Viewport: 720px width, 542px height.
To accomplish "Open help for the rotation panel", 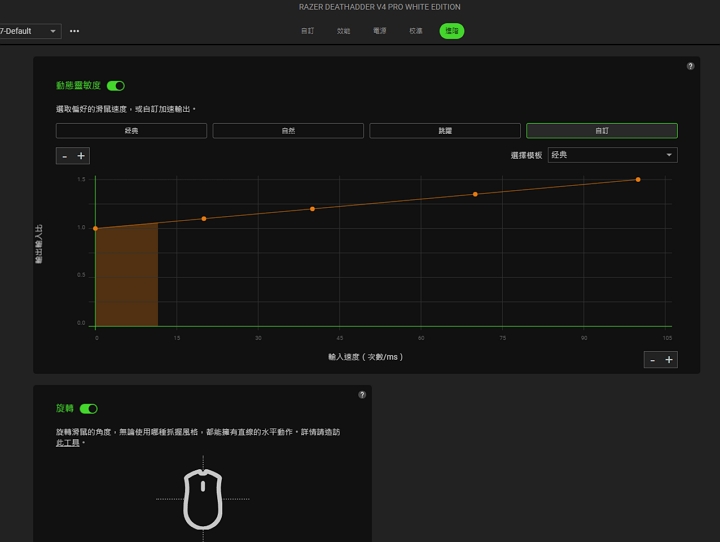I will click(x=362, y=395).
